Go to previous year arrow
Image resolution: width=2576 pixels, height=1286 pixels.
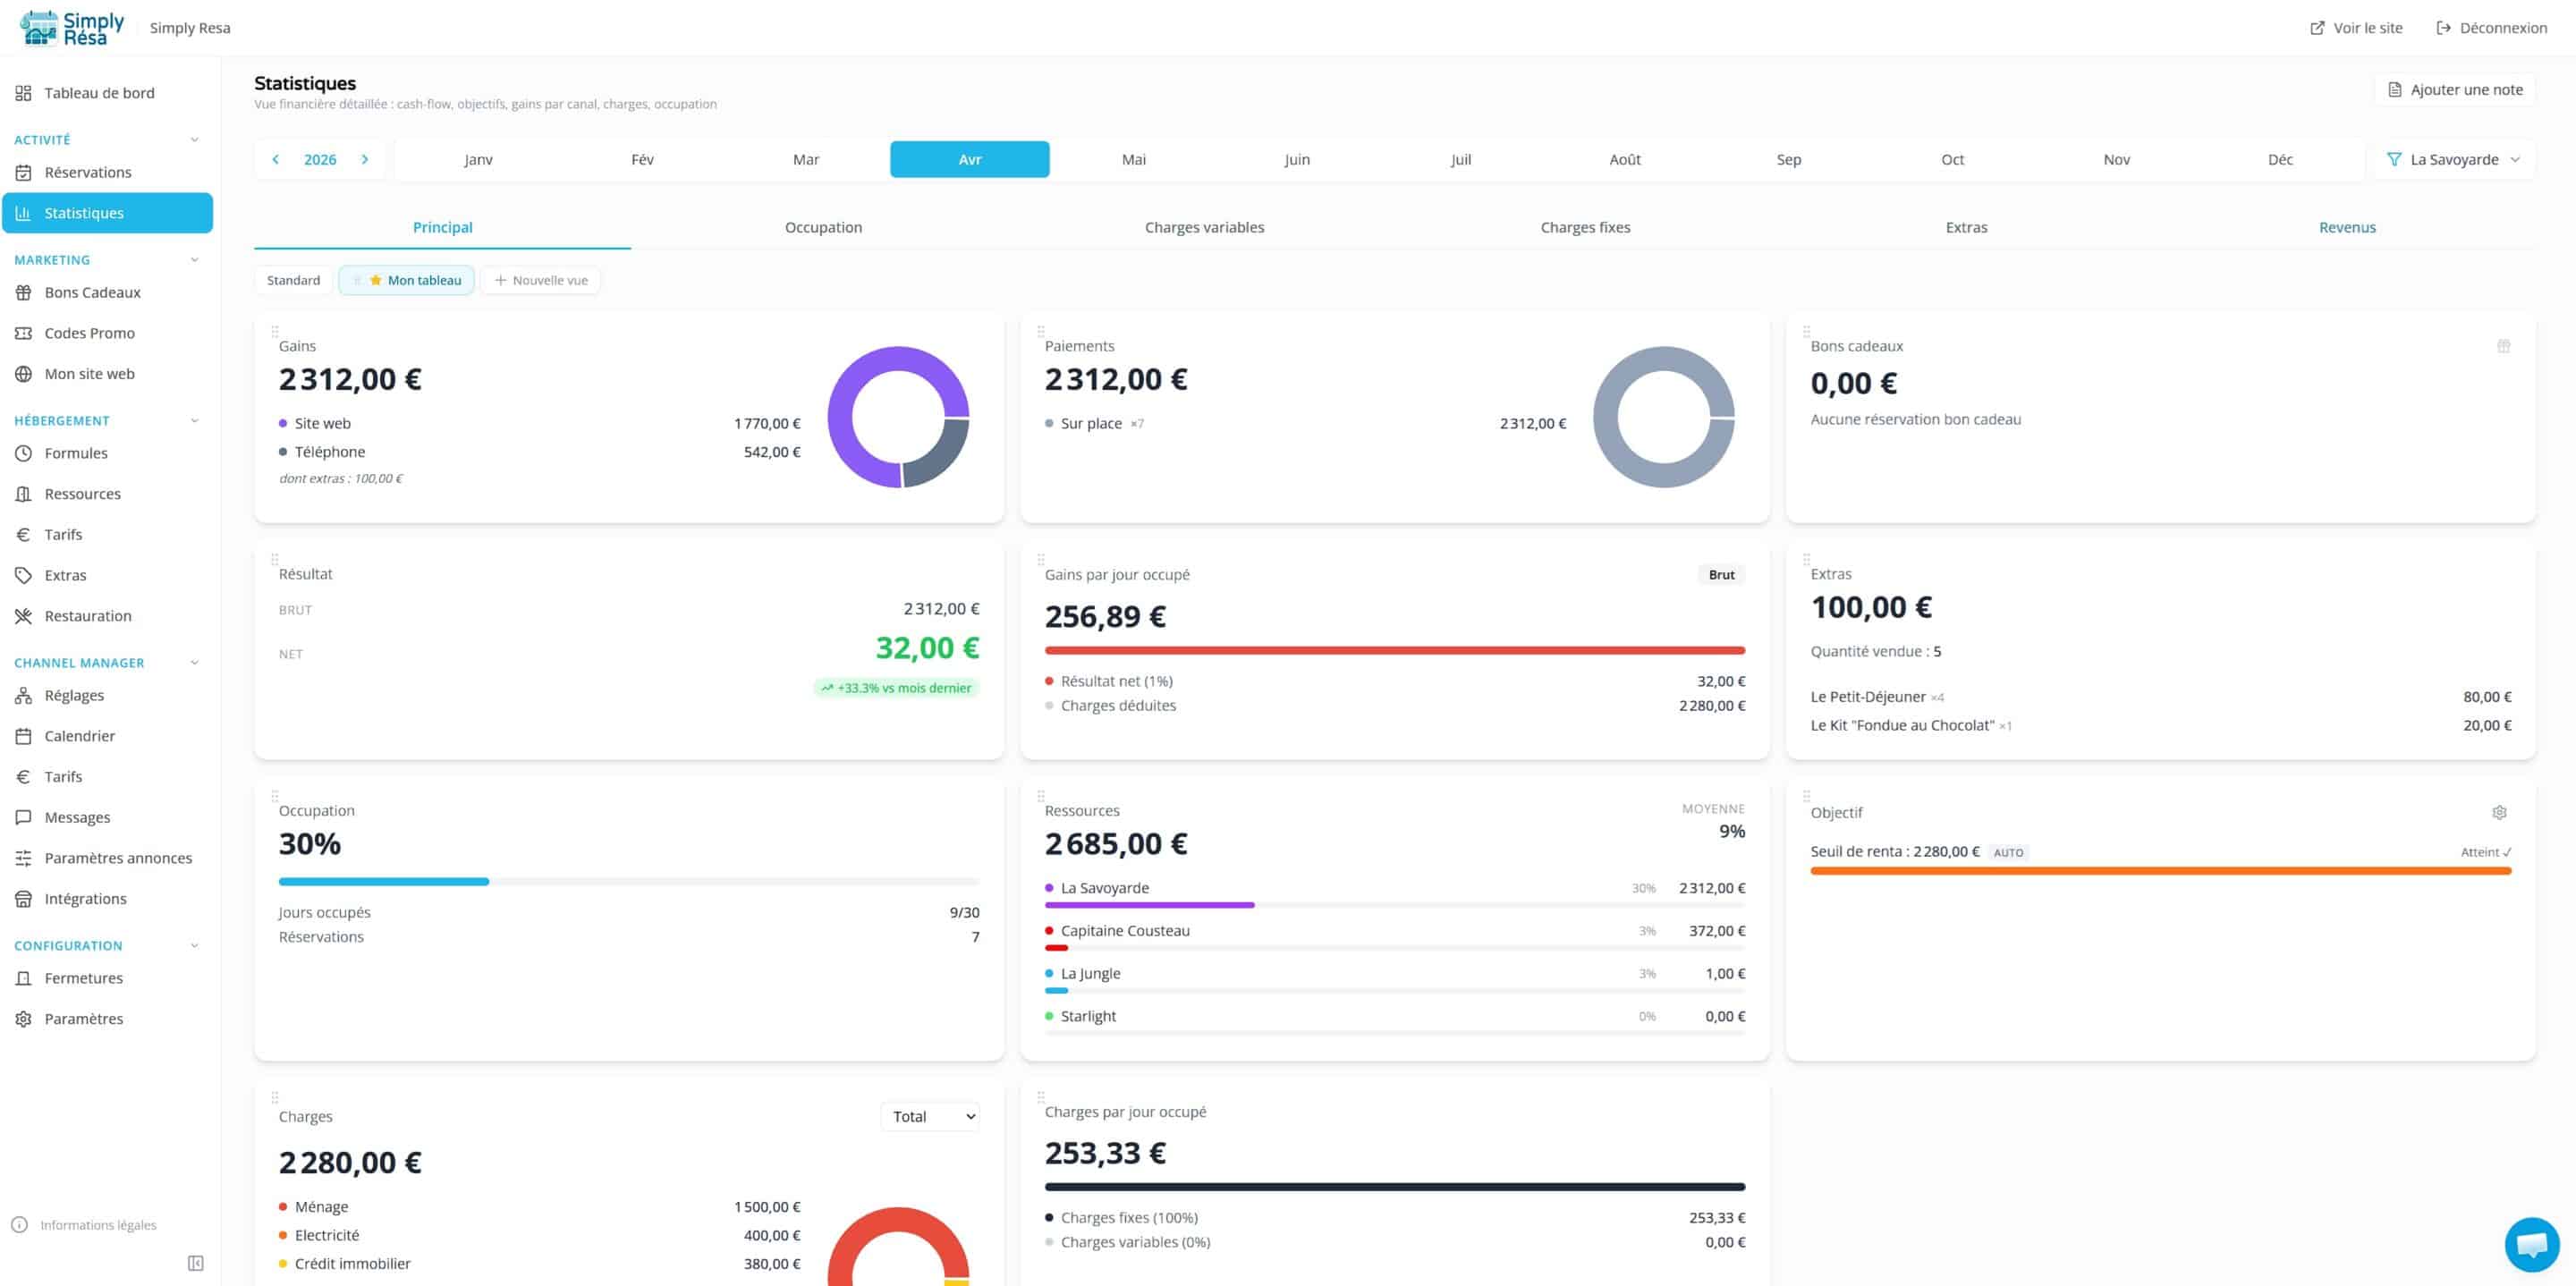(276, 159)
